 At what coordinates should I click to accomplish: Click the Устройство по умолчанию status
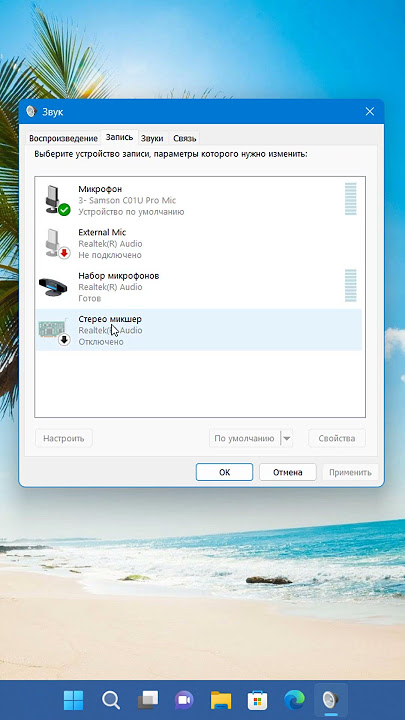pos(131,212)
